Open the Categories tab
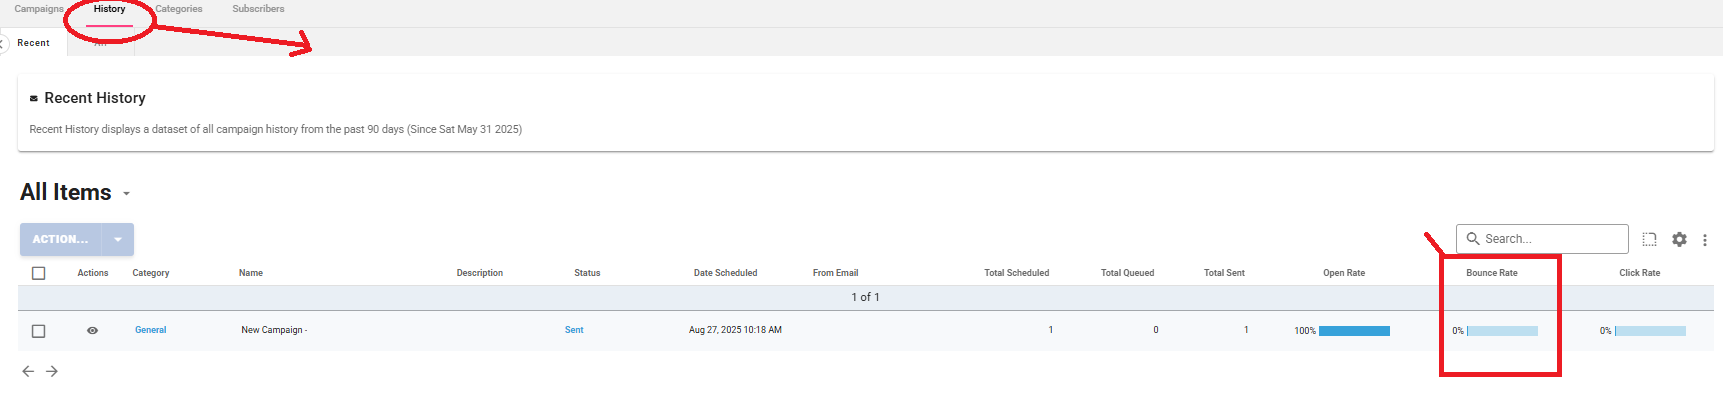The width and height of the screenshot is (1723, 396). 179,9
